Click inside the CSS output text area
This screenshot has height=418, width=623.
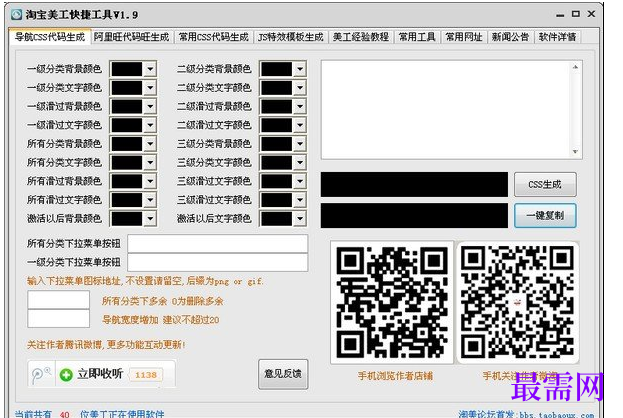[x=445, y=110]
